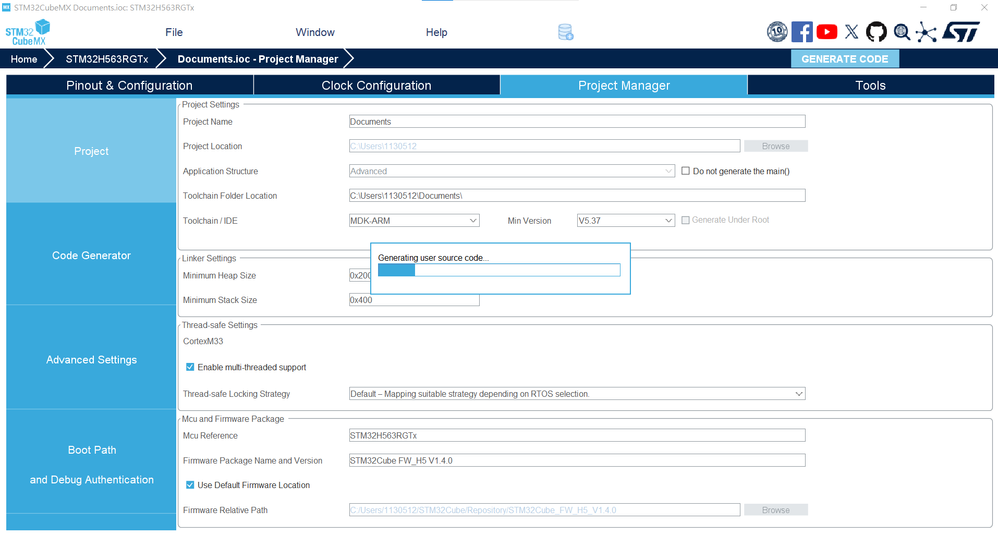Click the STM32CubeMX logo icon
Viewport: 998px width, 534px height.
pos(27,32)
